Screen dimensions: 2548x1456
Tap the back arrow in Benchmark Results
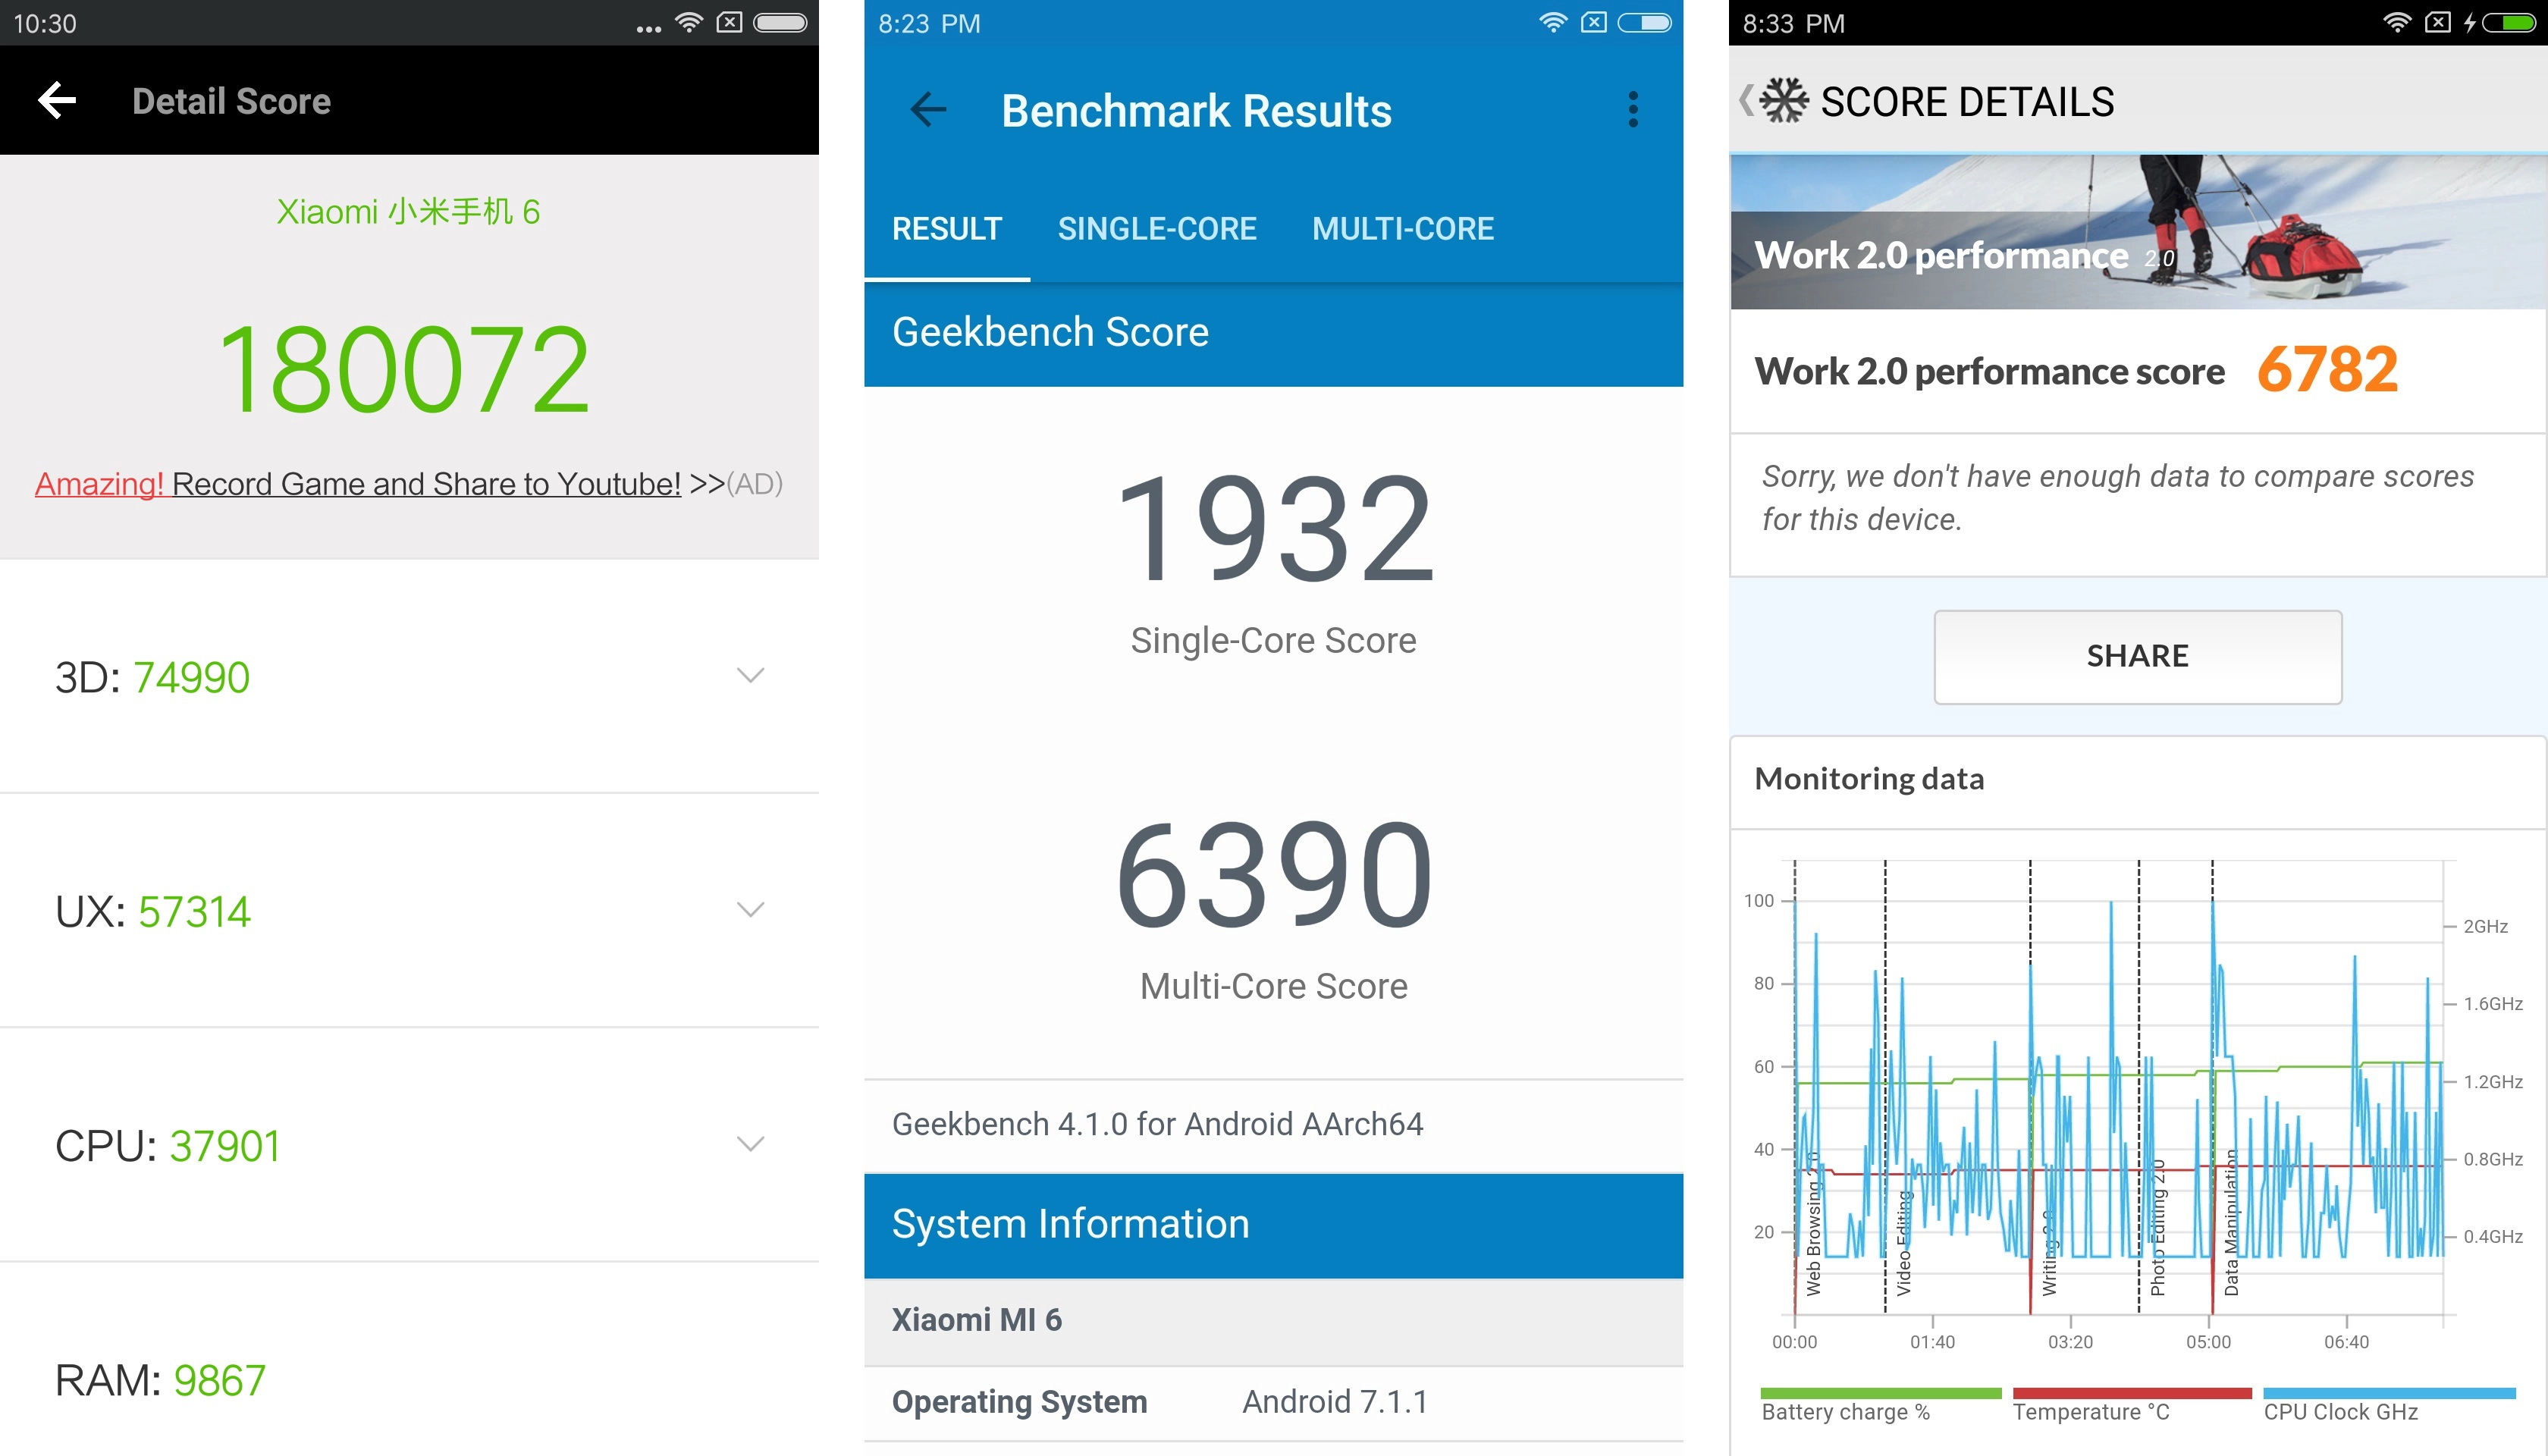click(928, 109)
